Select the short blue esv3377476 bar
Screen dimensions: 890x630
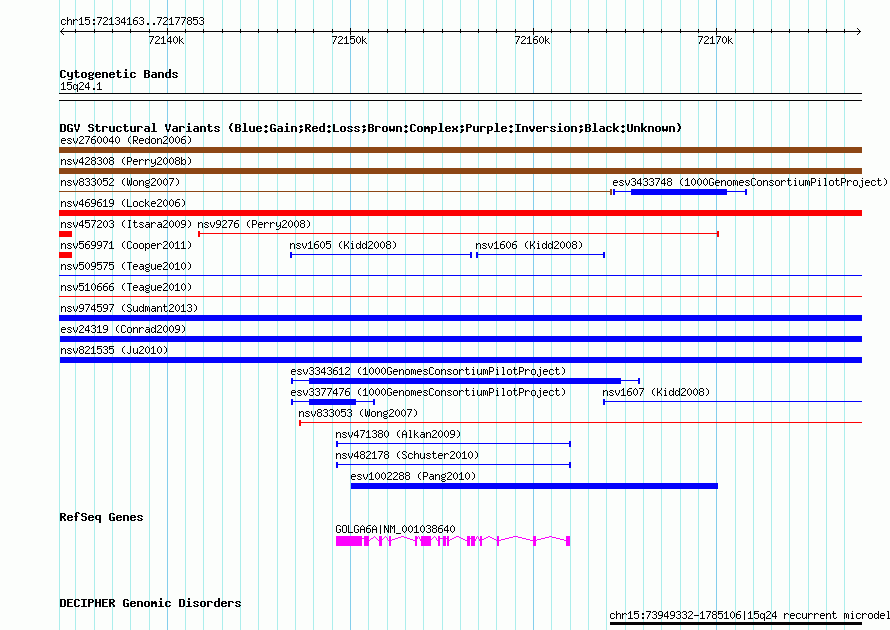(x=333, y=402)
